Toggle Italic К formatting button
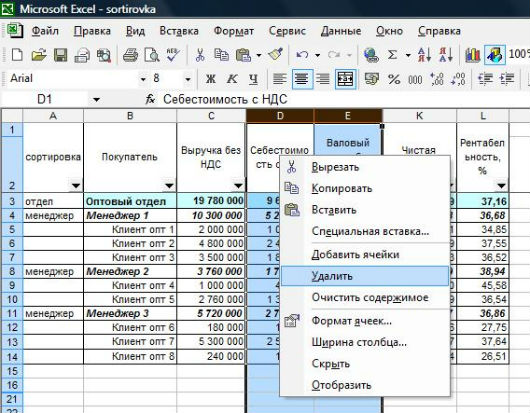Screen dimensions: 530x413 (x=232, y=79)
